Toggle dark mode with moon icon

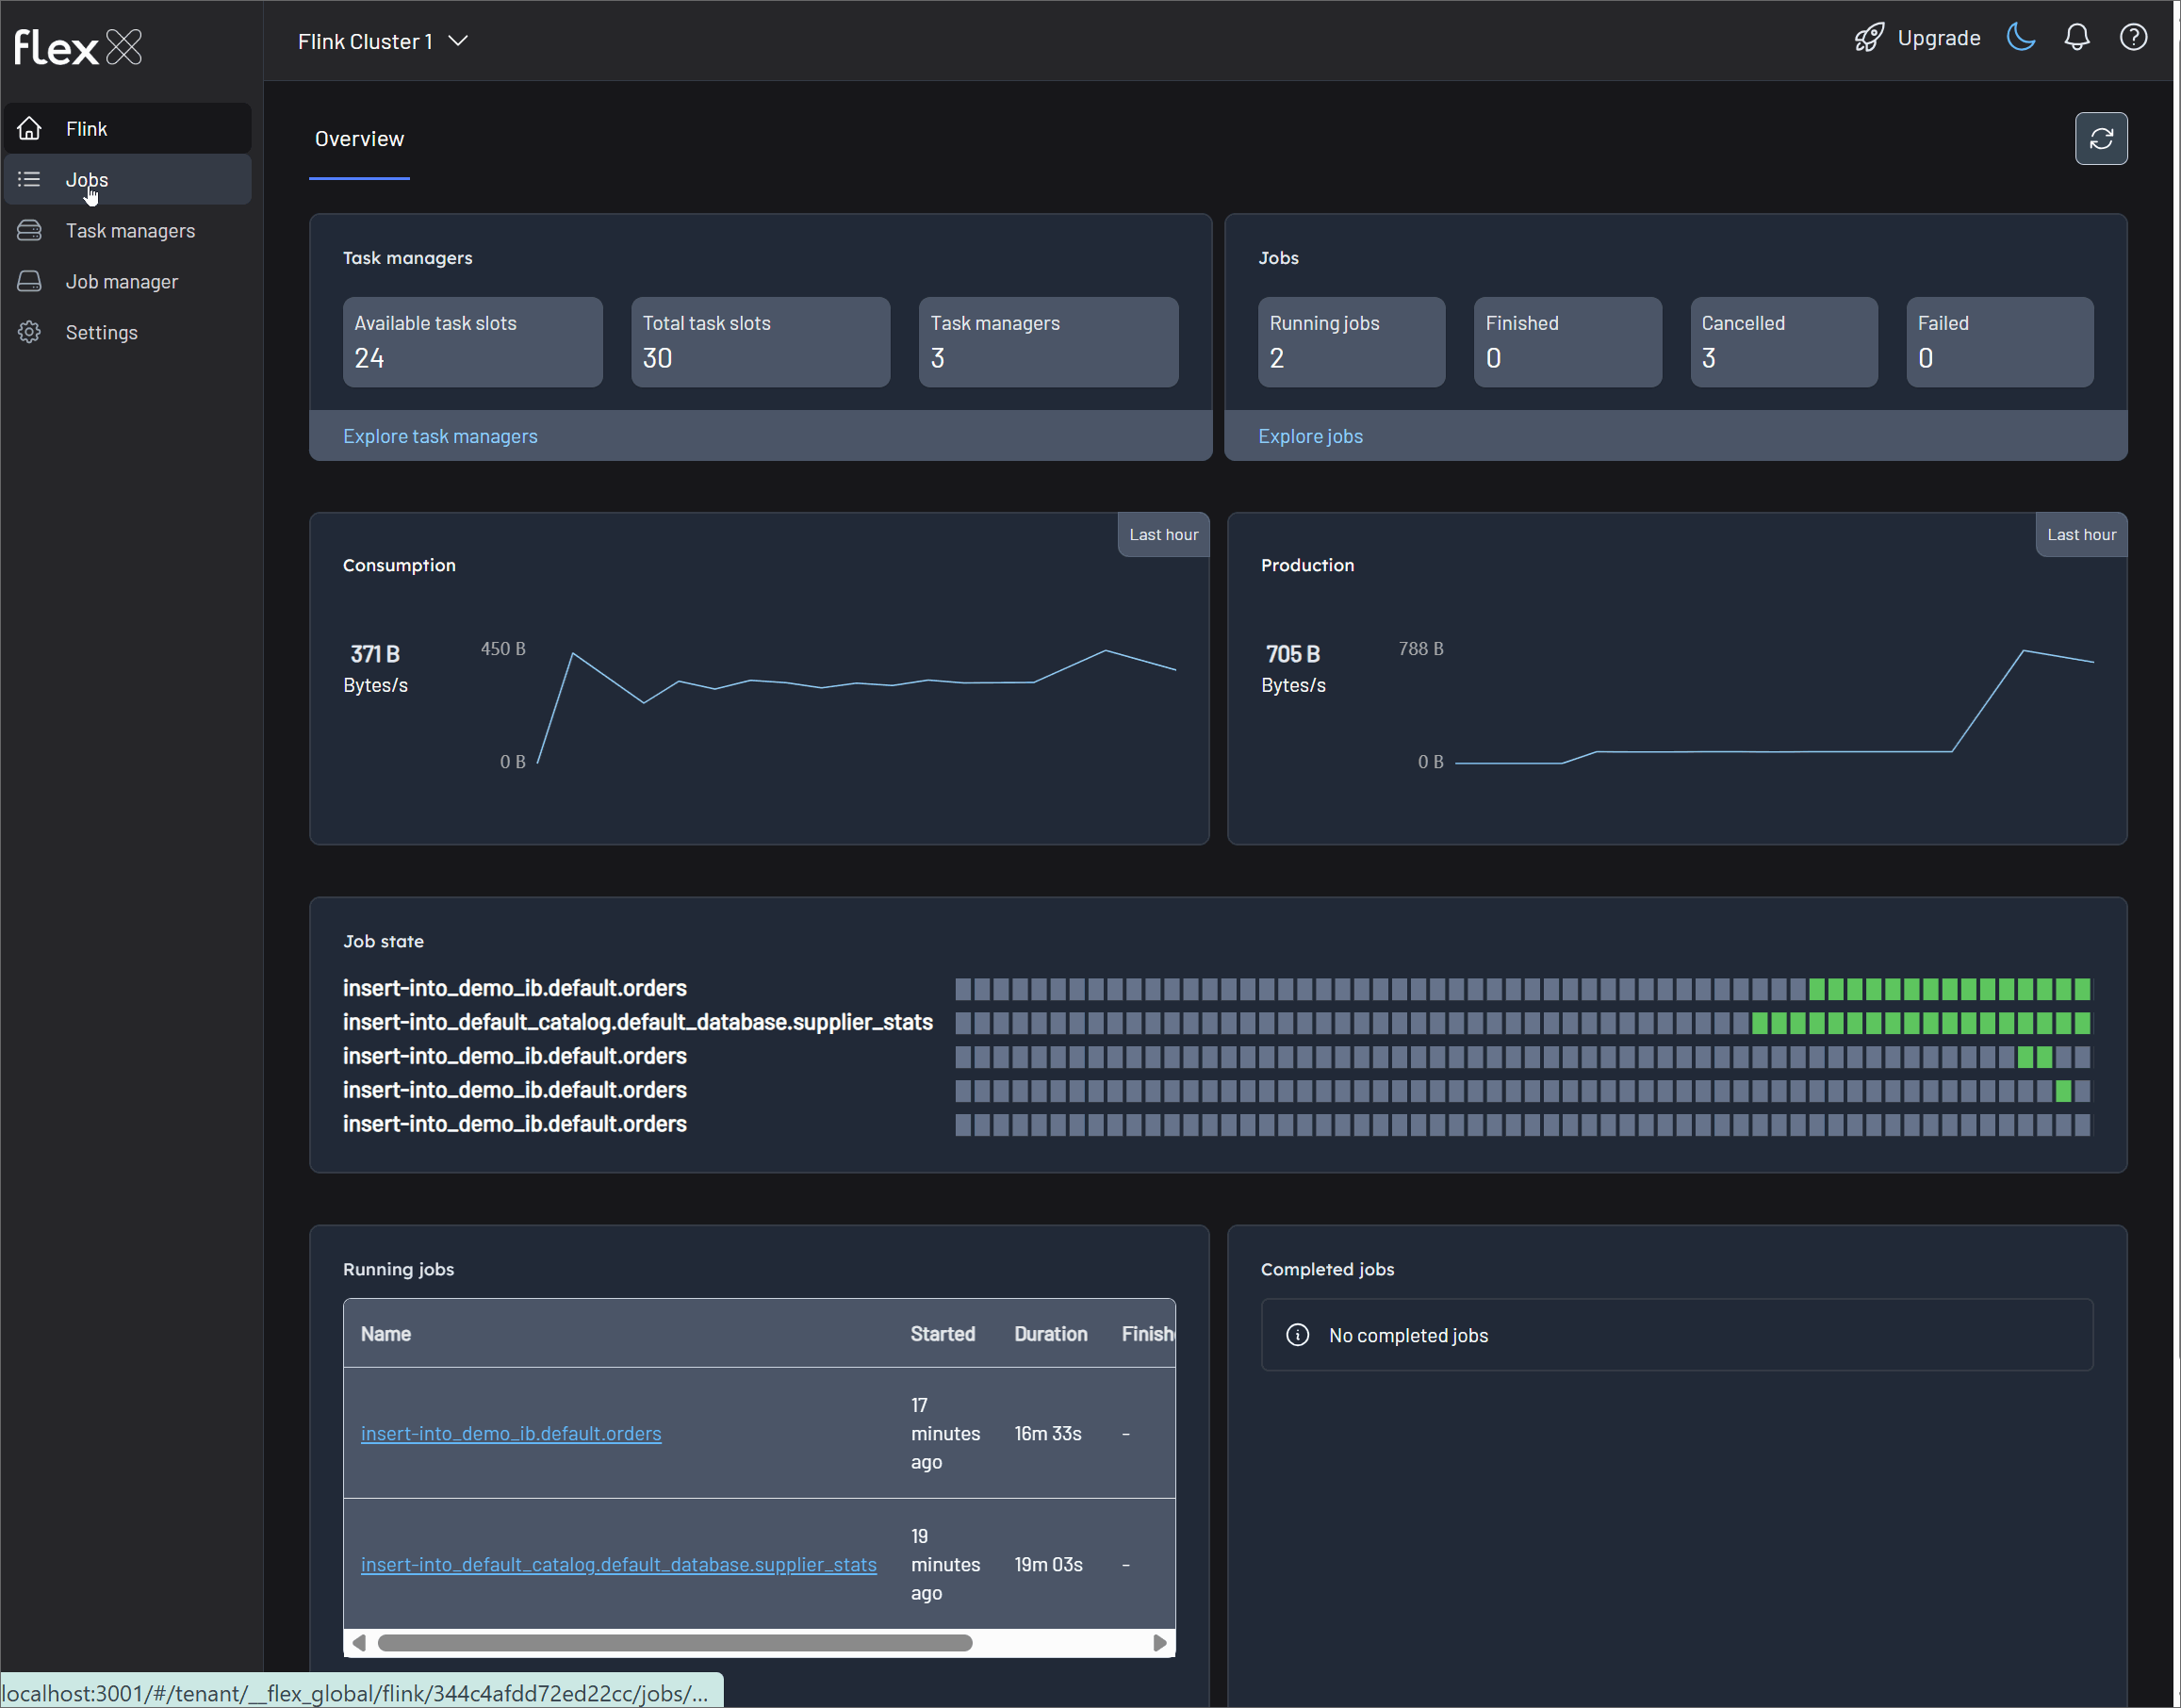pyautogui.click(x=2020, y=38)
